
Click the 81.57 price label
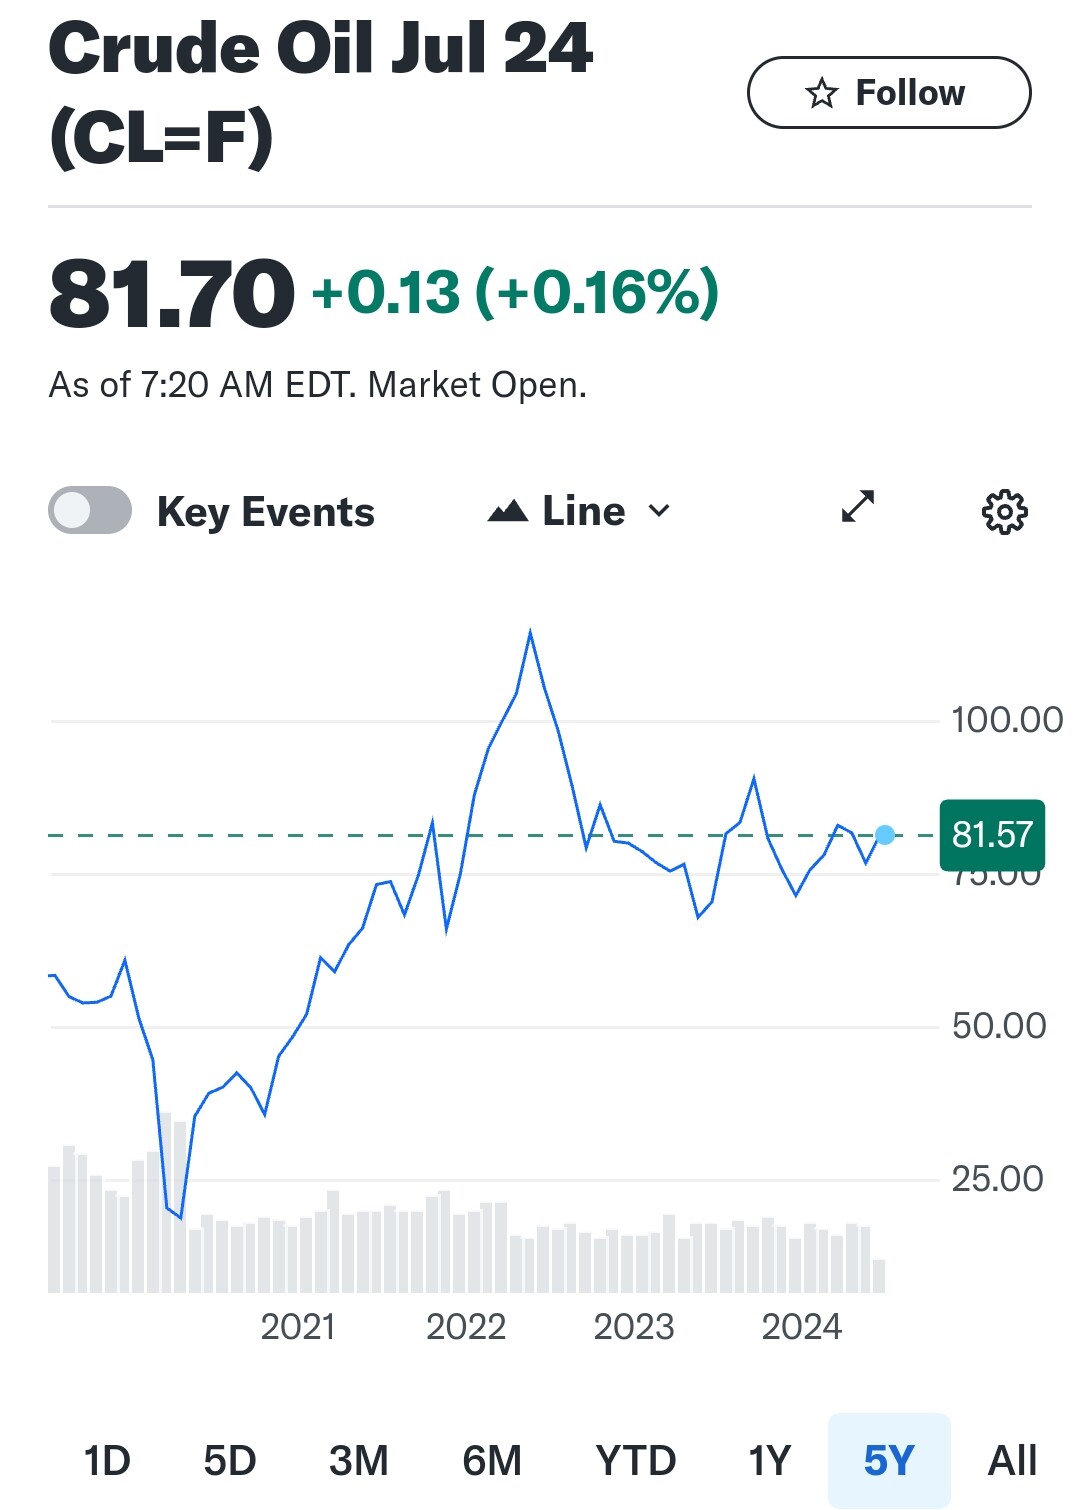992,835
